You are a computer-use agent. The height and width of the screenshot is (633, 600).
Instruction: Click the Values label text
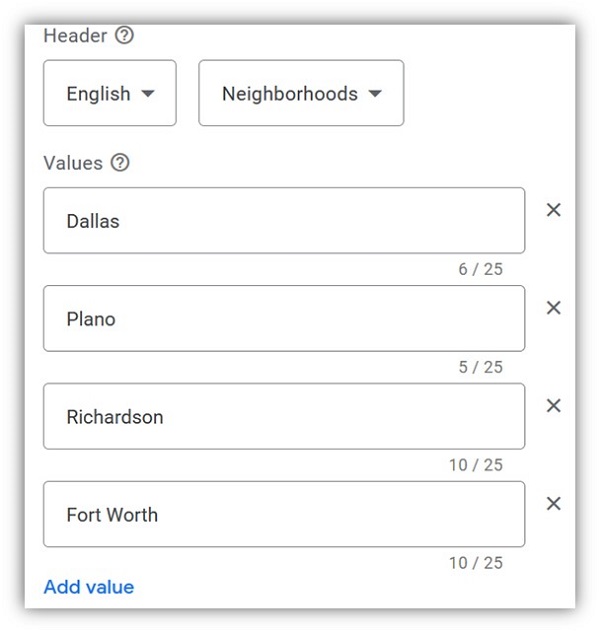coord(73,163)
